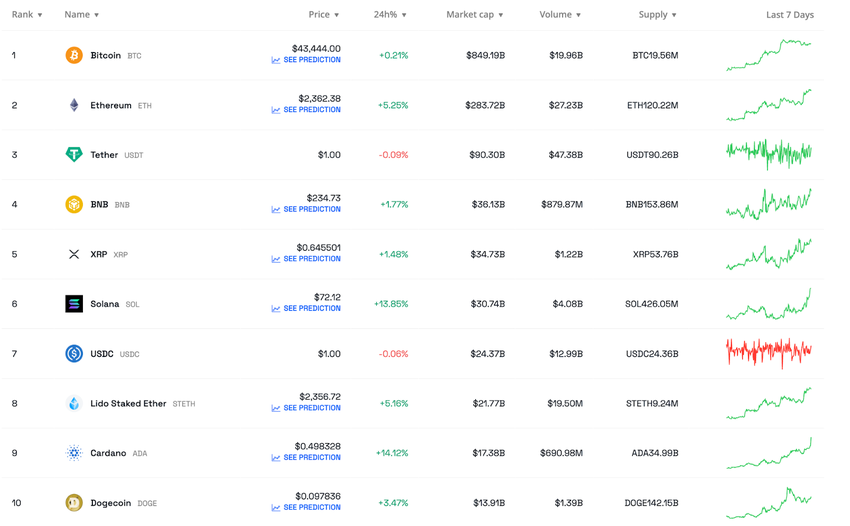850x526 pixels.
Task: Click the Bitcoin logo icon
Action: [74, 55]
